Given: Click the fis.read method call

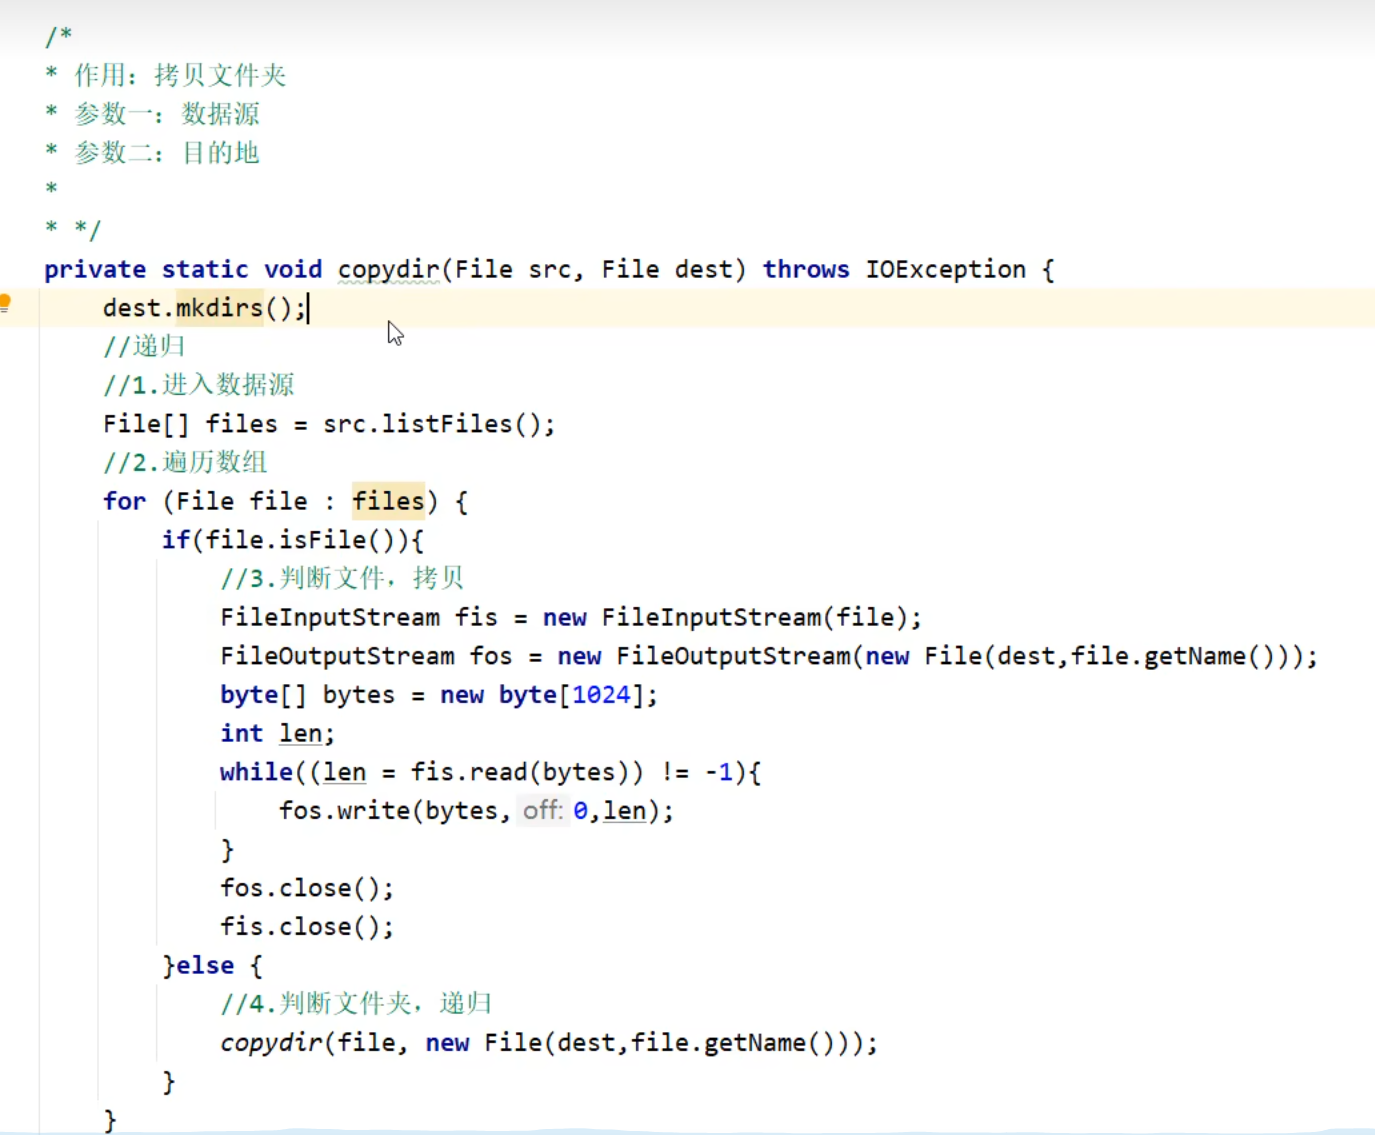Looking at the screenshot, I should point(468,772).
